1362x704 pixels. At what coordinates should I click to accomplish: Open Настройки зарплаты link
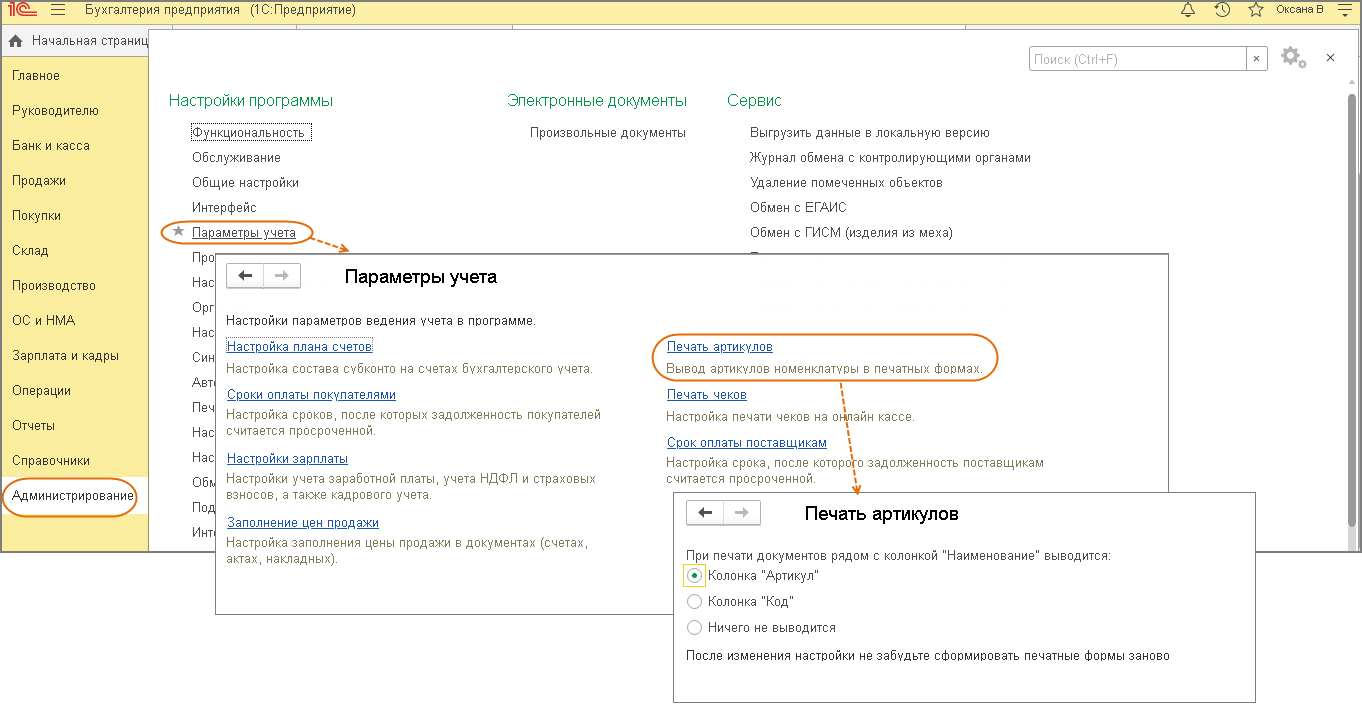[x=287, y=459]
